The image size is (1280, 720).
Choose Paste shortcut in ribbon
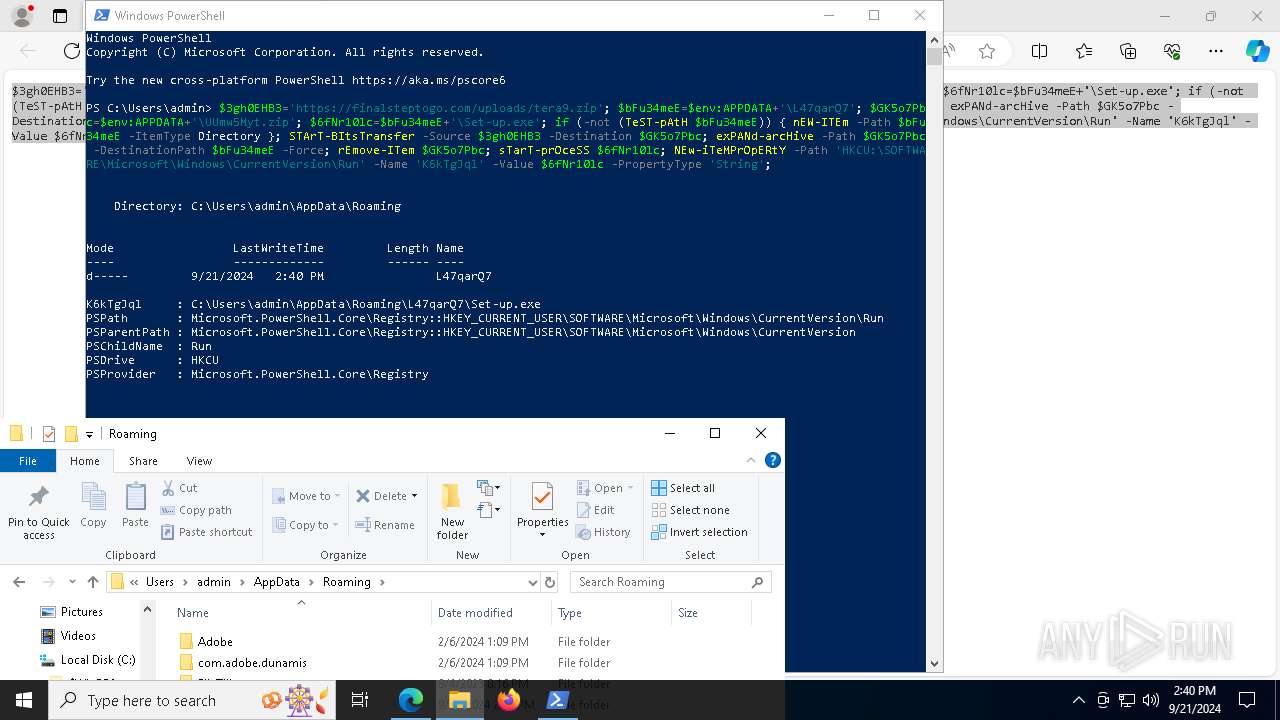206,532
